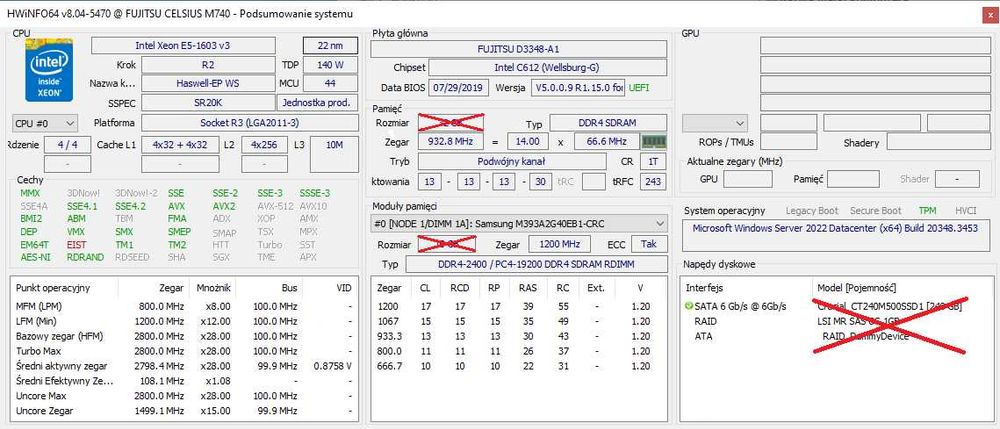Click the AES-NI feature flag
This screenshot has width=1000, height=429.
(x=34, y=258)
